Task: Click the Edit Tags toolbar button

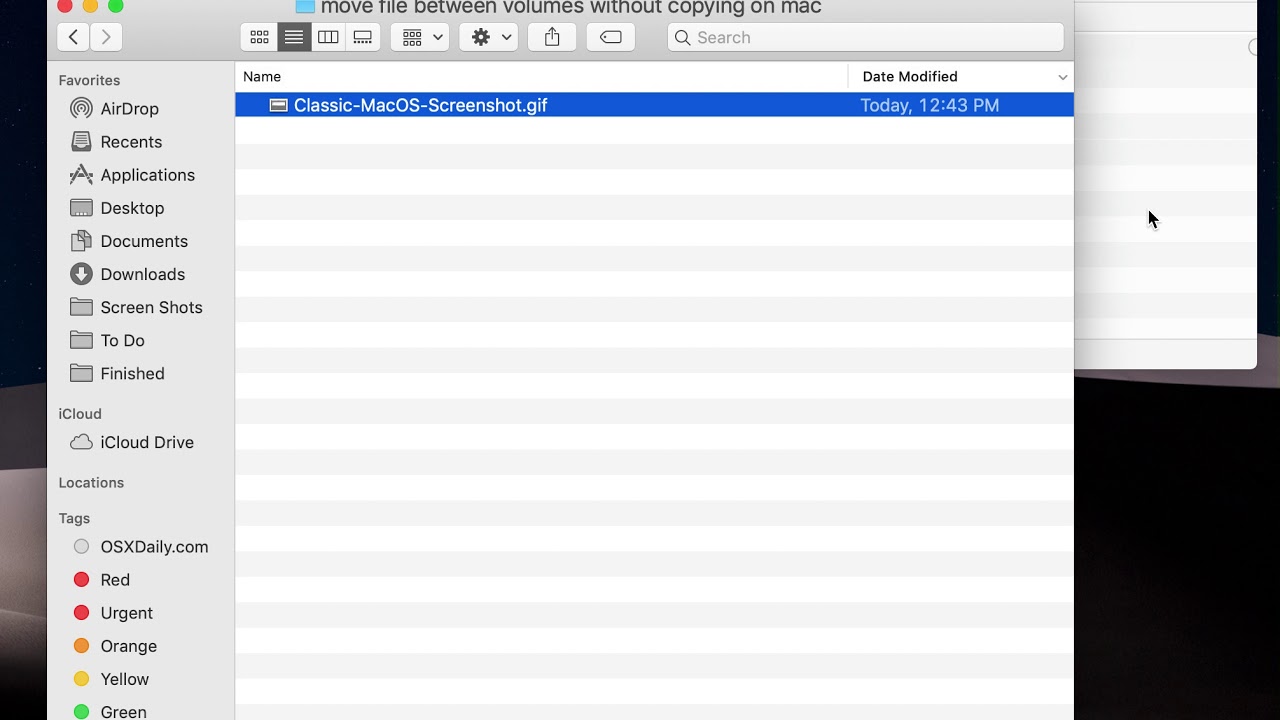Action: click(611, 37)
